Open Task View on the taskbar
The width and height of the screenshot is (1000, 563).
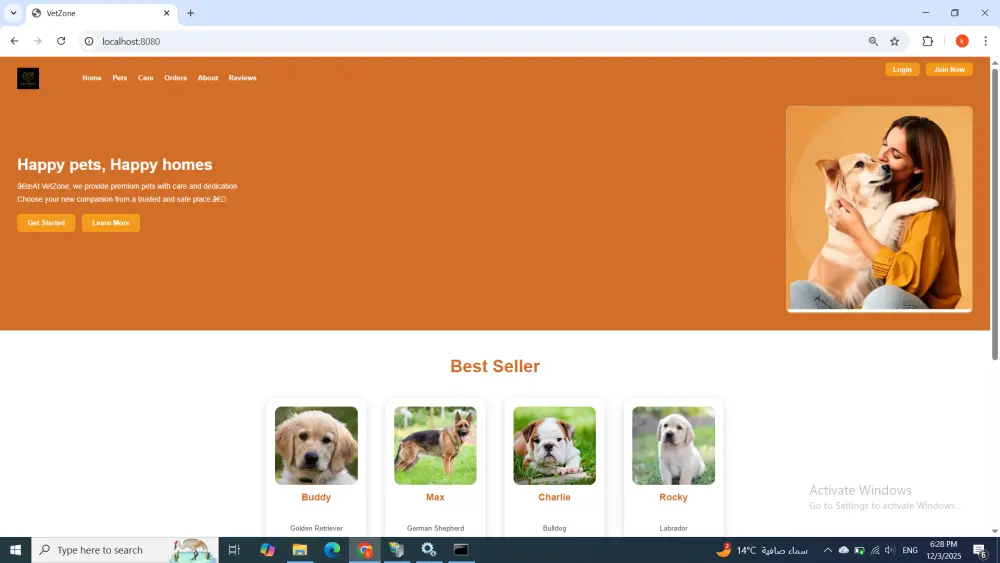pos(234,550)
